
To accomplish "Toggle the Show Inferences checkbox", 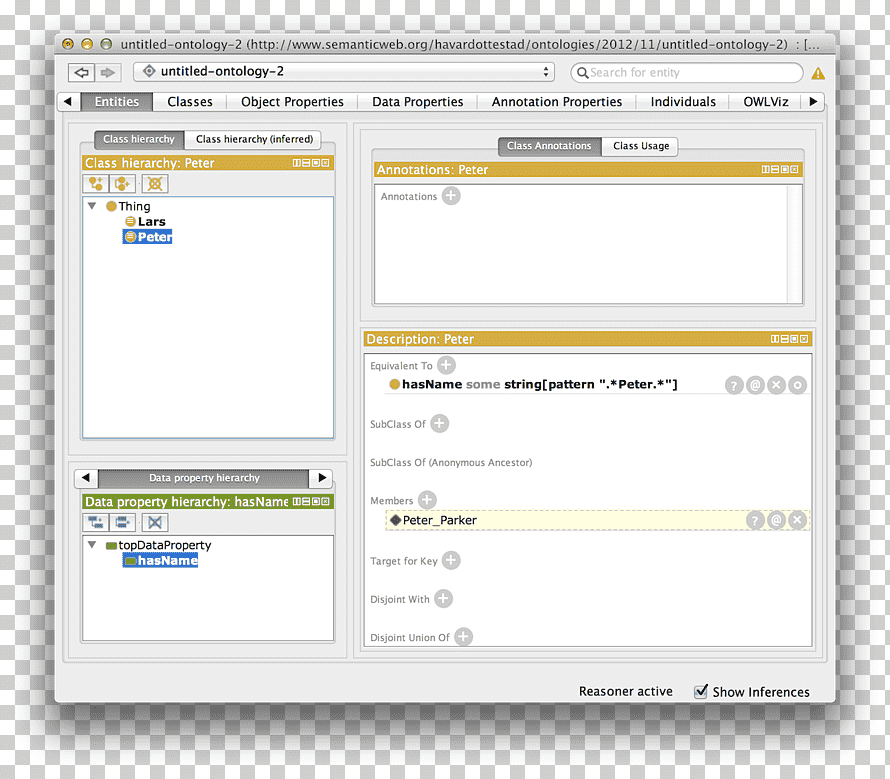I will 700,692.
